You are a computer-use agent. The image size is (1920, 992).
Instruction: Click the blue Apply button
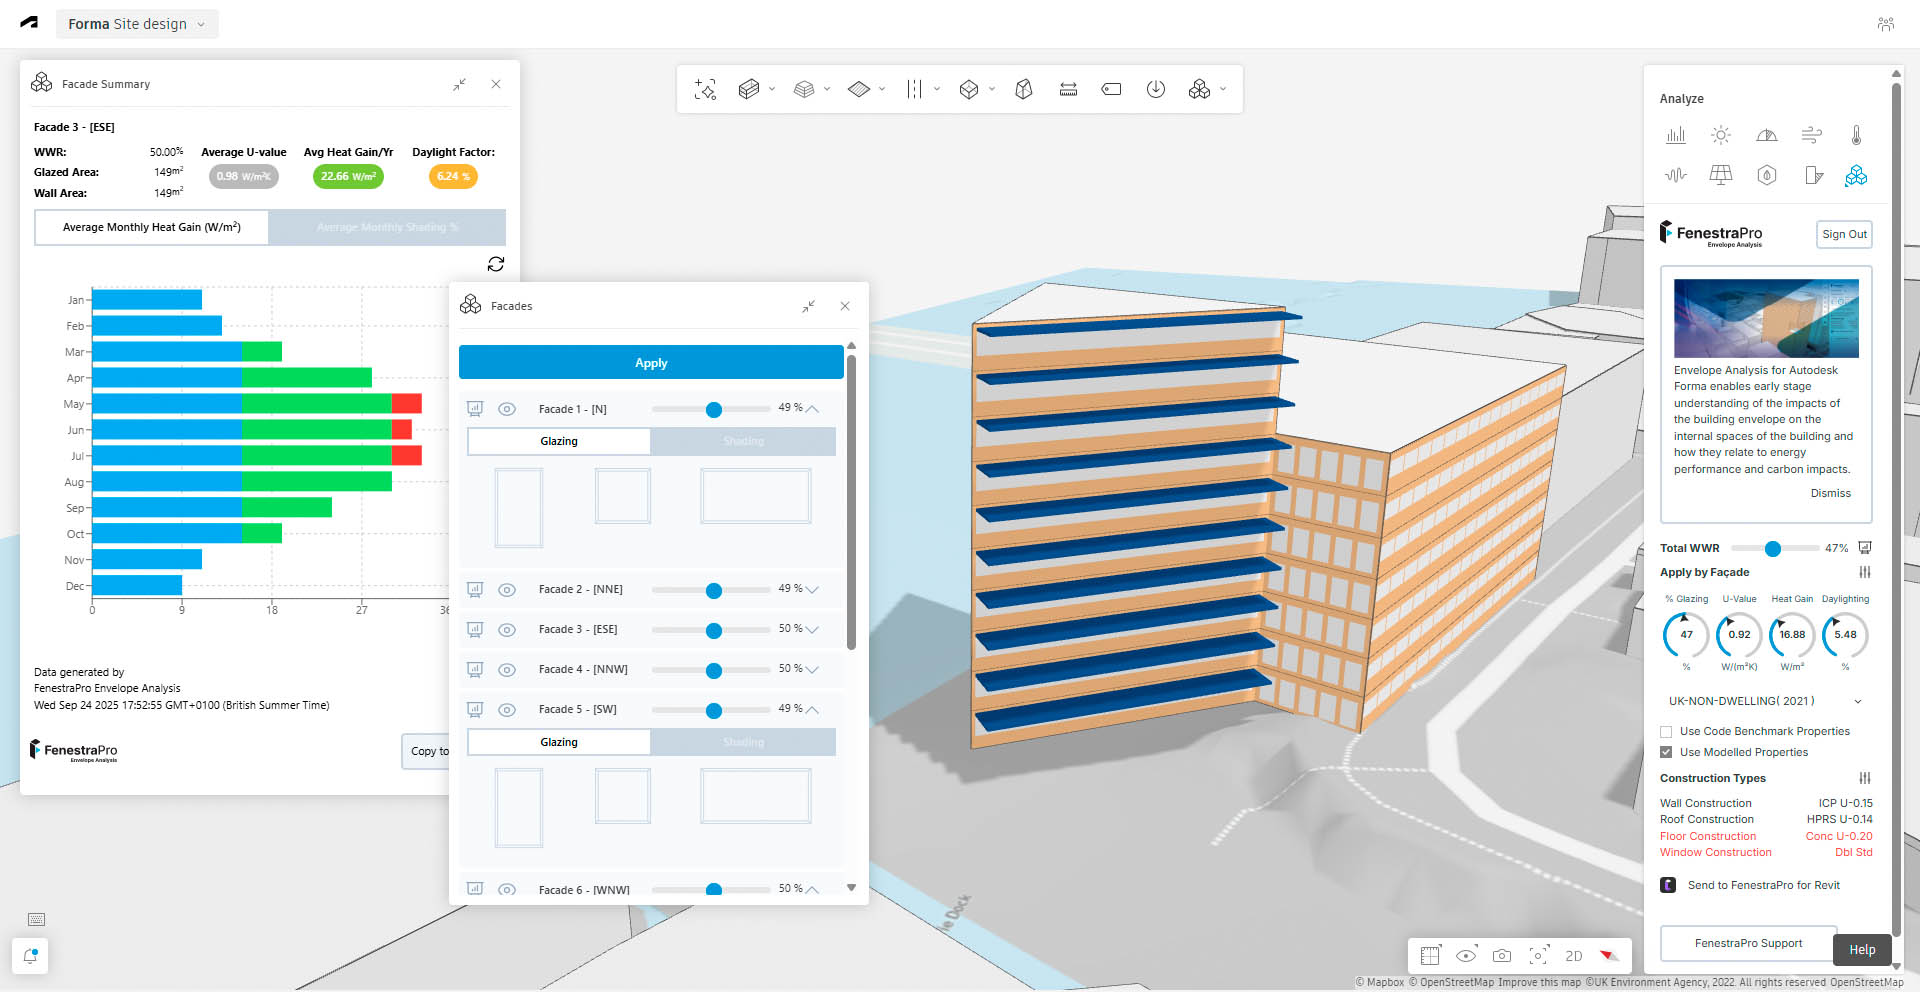click(x=651, y=363)
